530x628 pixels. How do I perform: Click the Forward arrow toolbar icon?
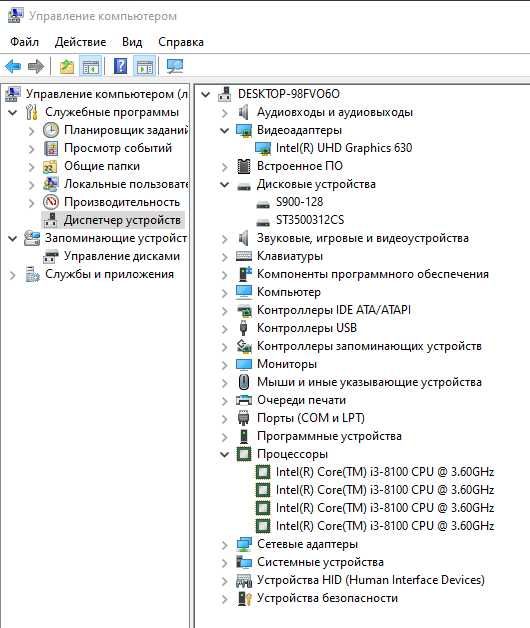pyautogui.click(x=36, y=66)
